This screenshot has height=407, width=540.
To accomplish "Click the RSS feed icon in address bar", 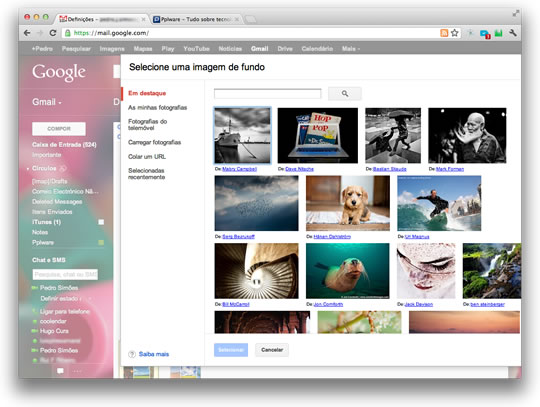I will (444, 33).
